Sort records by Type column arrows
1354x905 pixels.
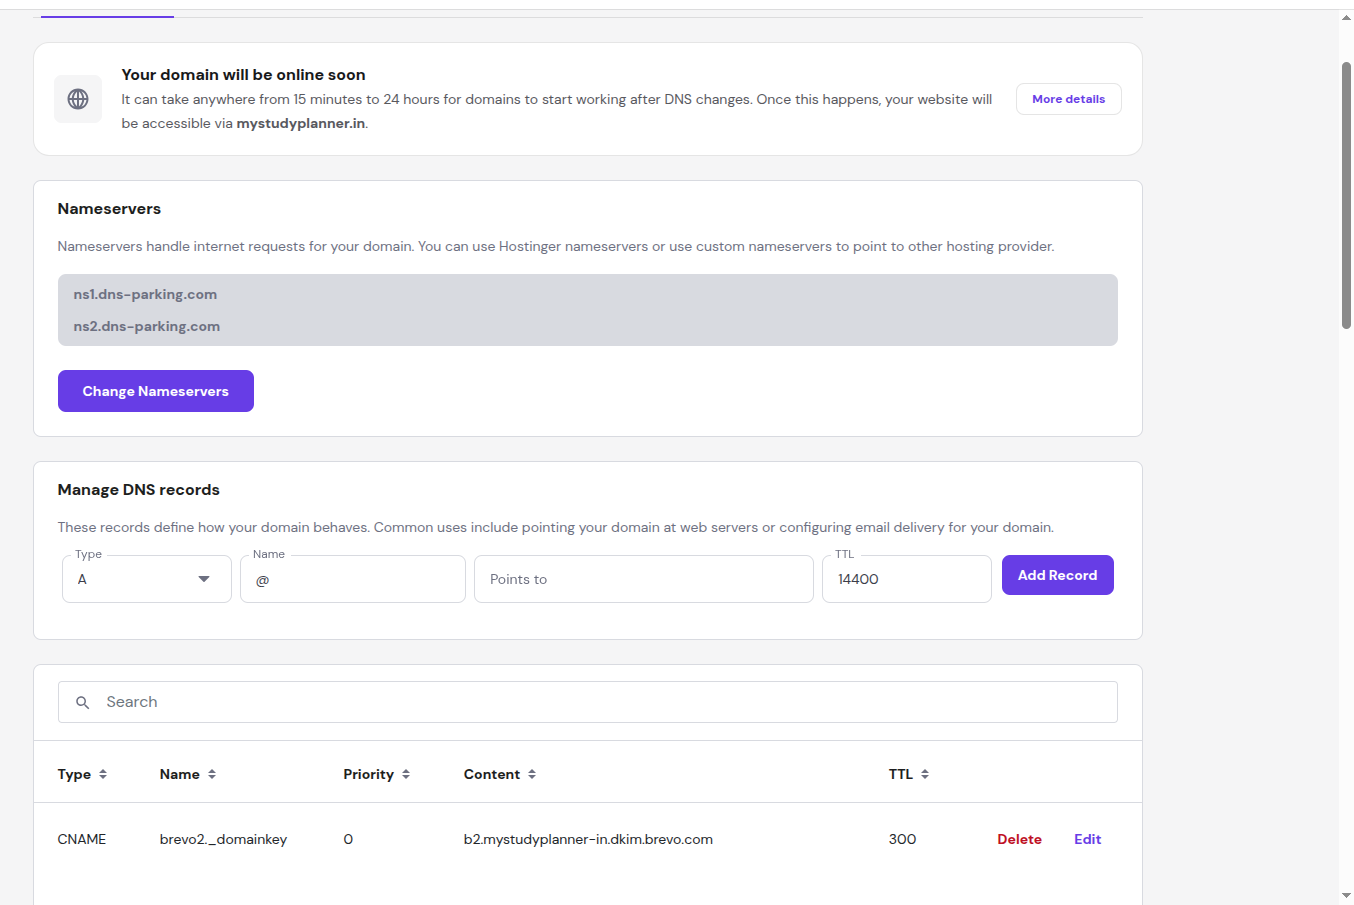point(103,774)
